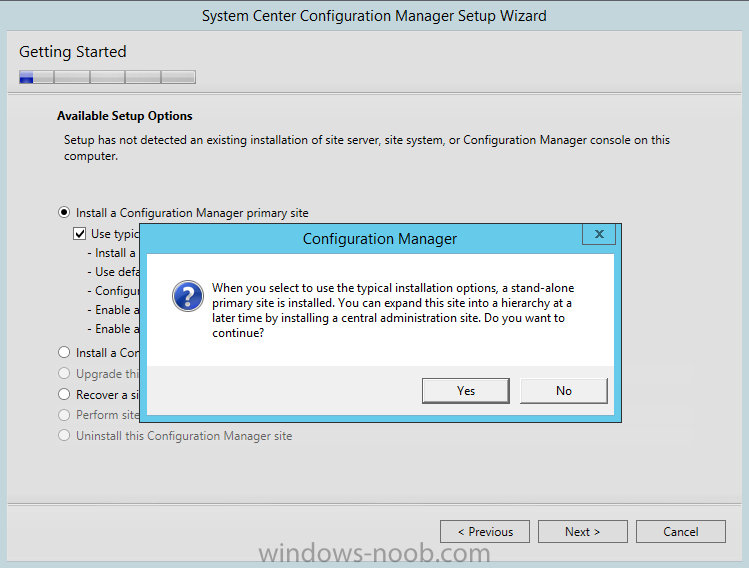Click the Previous button
The width and height of the screenshot is (749, 568).
pyautogui.click(x=485, y=532)
